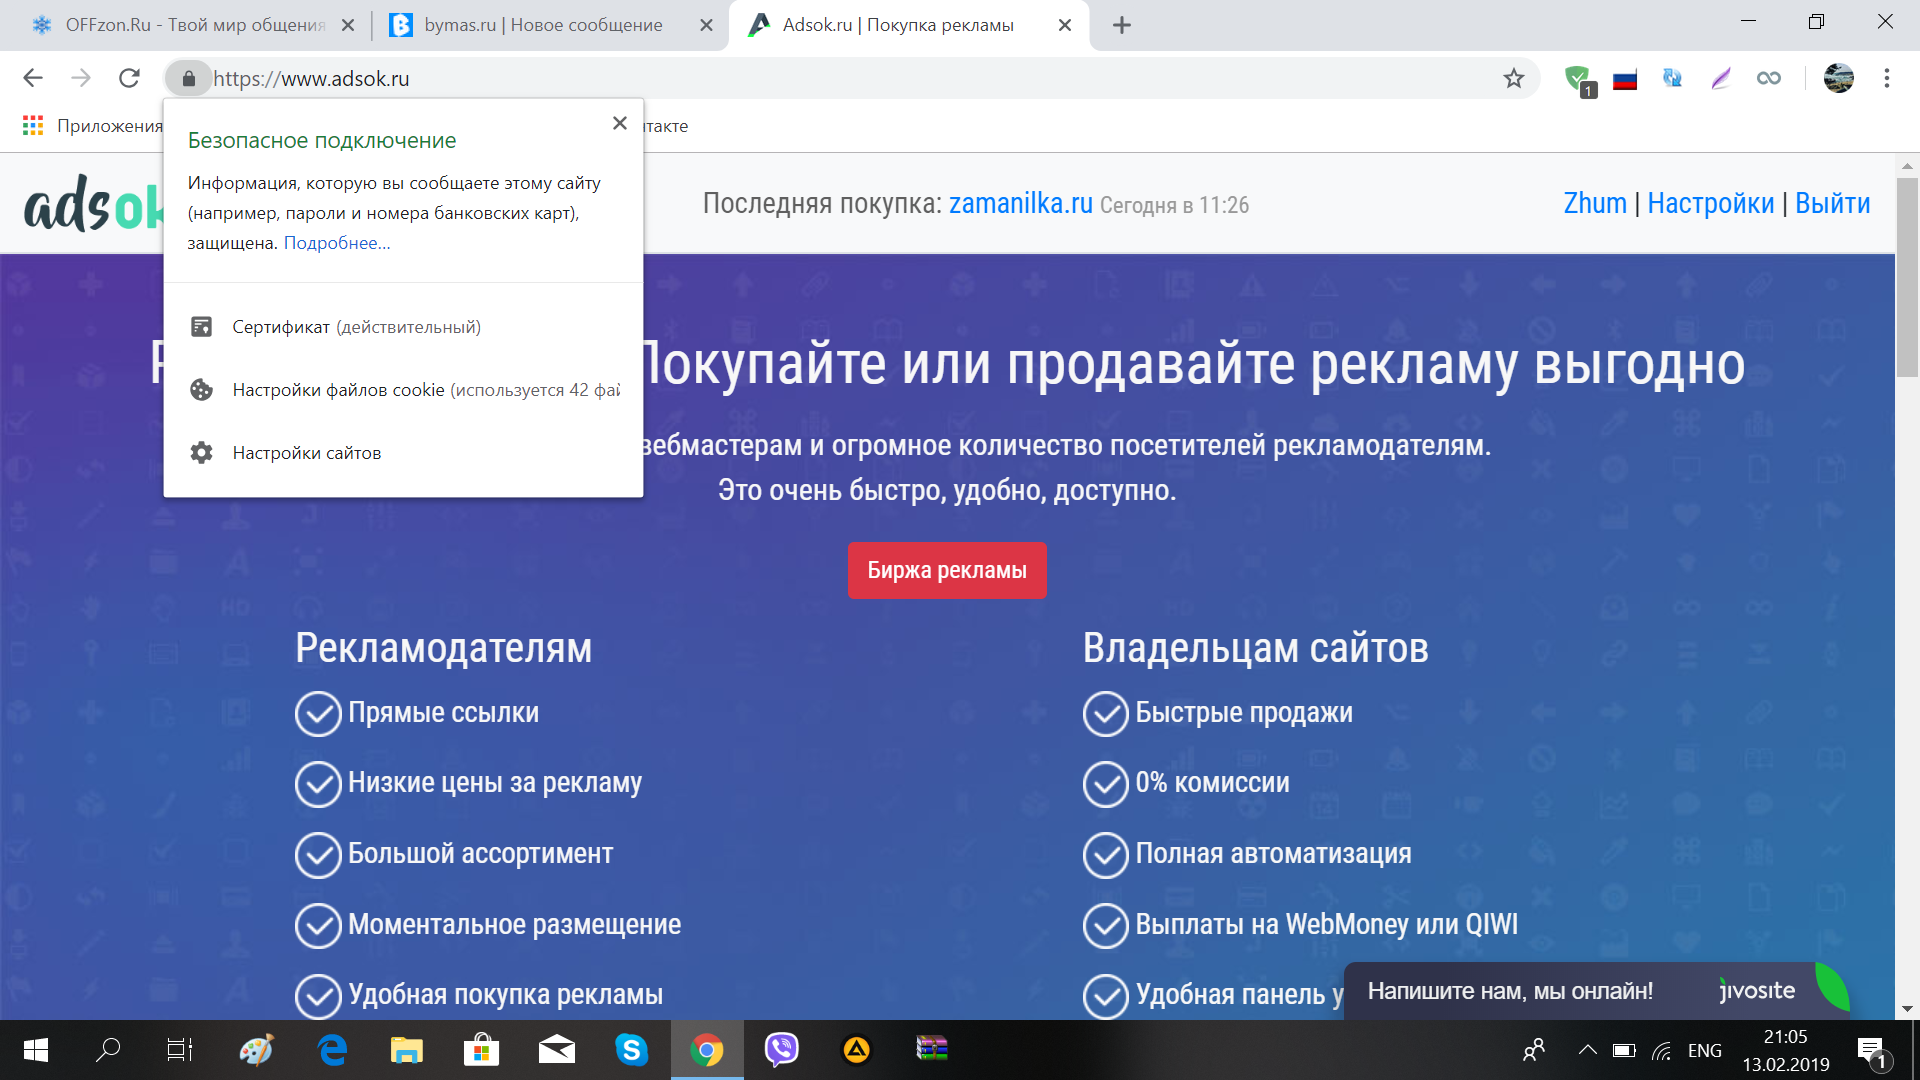Image resolution: width=1920 pixels, height=1080 pixels.
Task: Open Chrome three-dot menu
Action: pos(1886,78)
